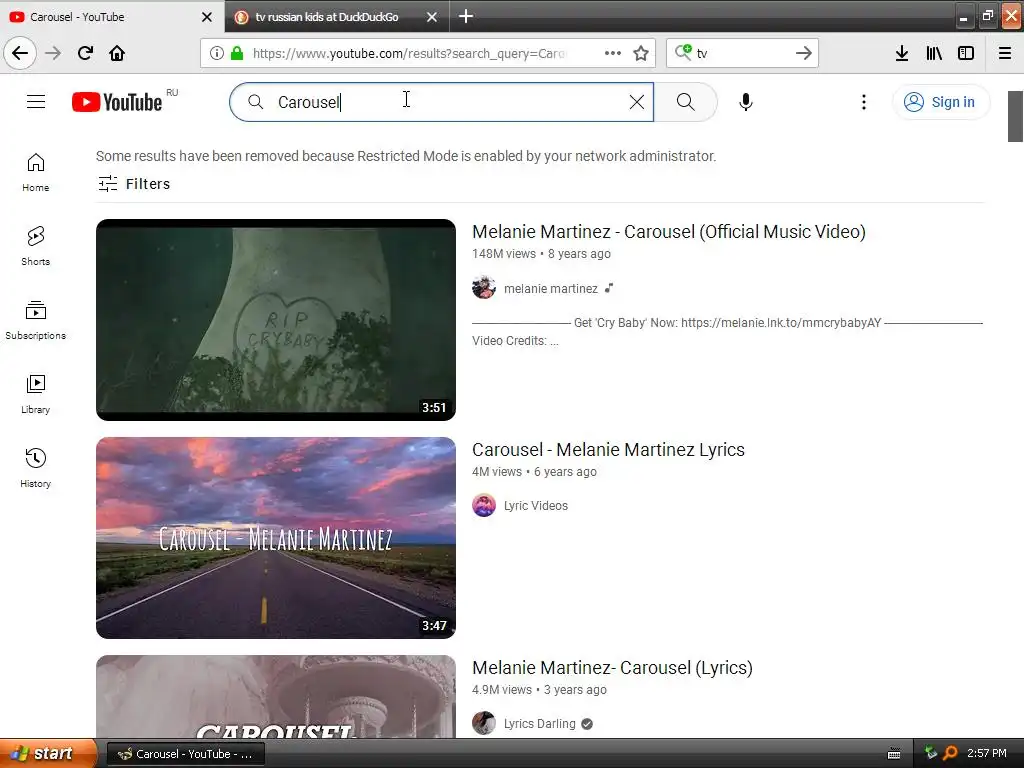Viewport: 1024px width, 768px height.
Task: Select Carousel - YouTube taskbar button
Action: click(x=185, y=754)
